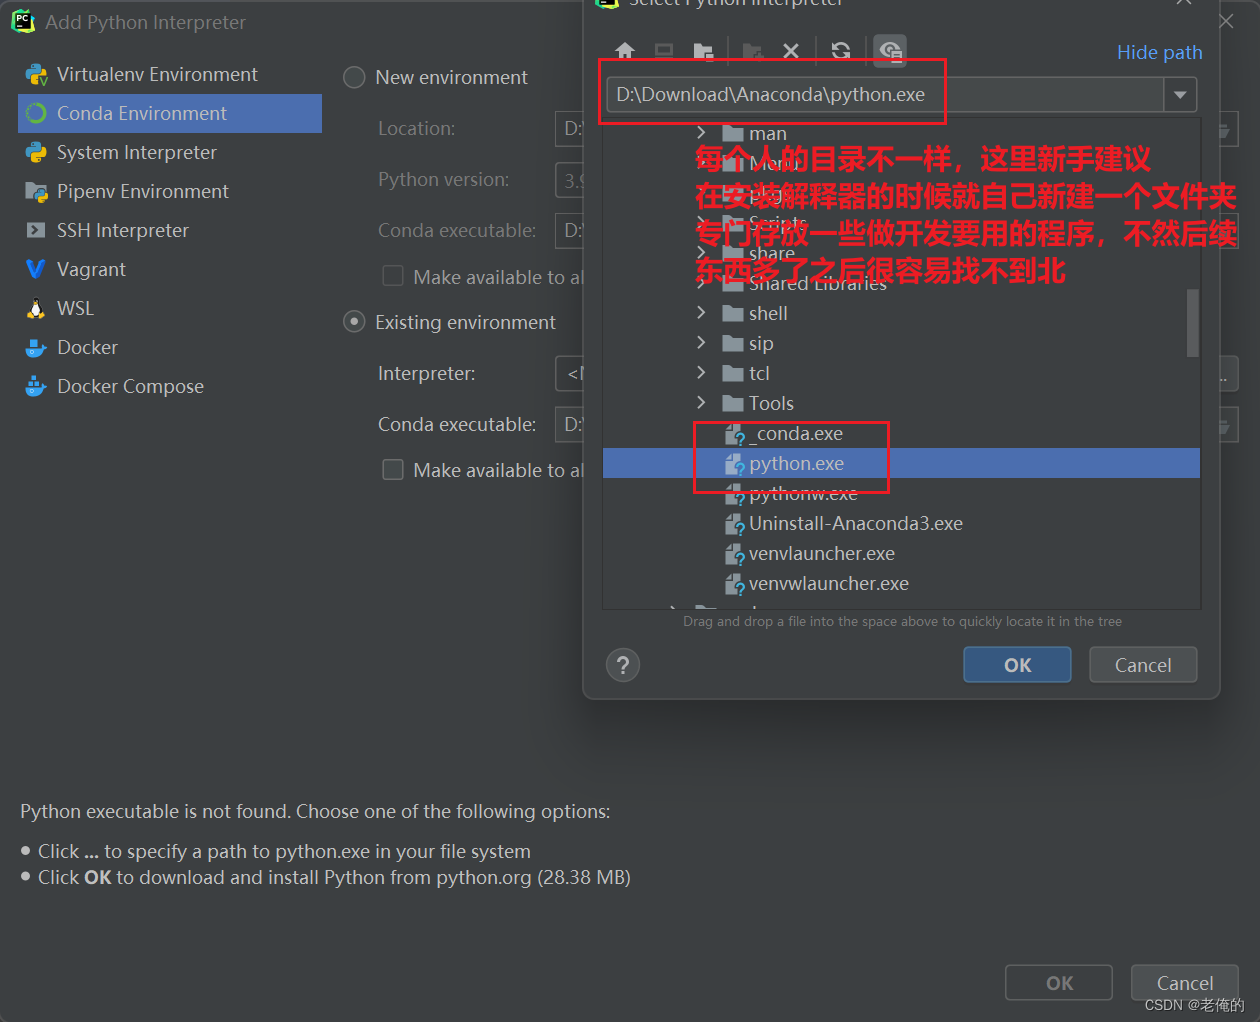Open the path history dropdown arrow

(x=1180, y=95)
